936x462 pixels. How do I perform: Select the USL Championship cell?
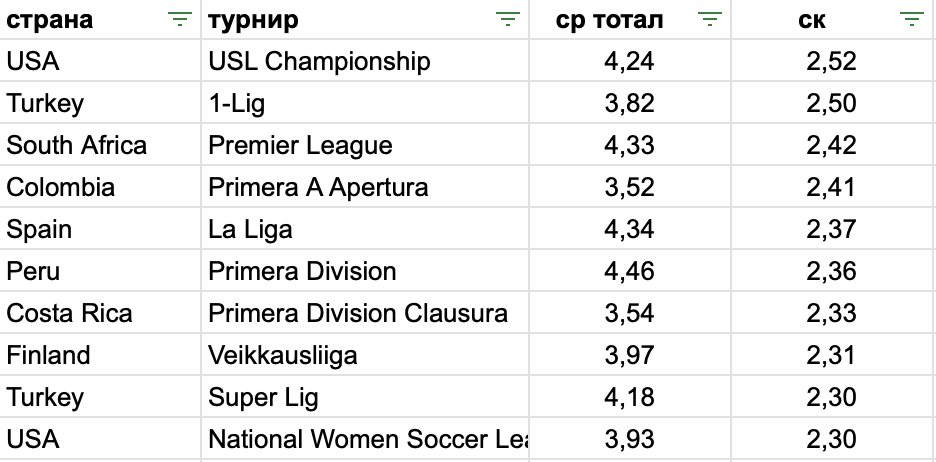365,61
